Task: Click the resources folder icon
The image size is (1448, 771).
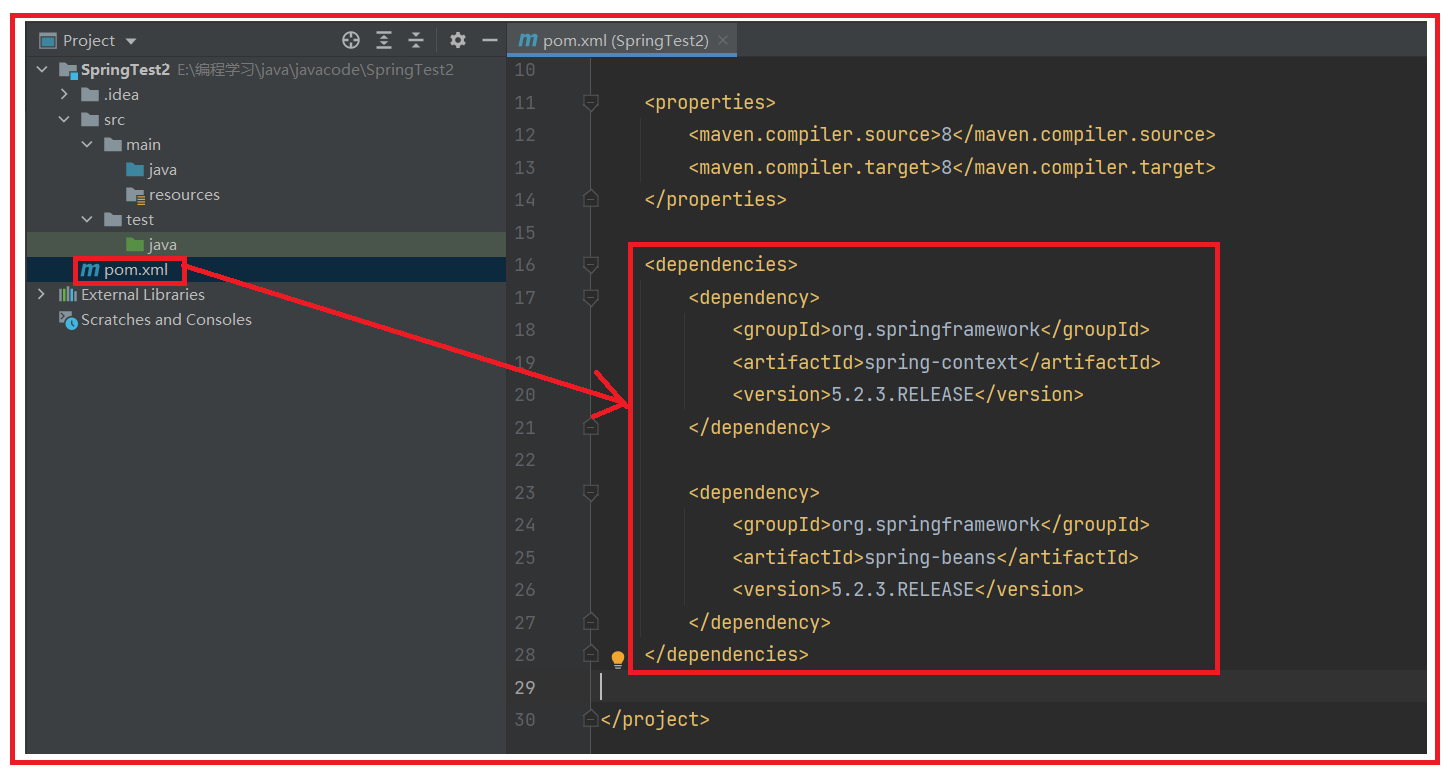Action: point(136,195)
